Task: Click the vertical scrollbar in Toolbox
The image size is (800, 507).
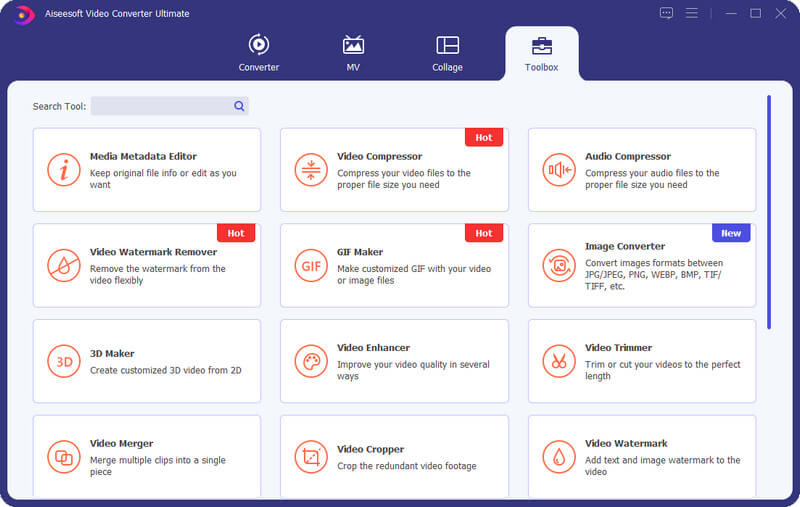Action: pos(768,212)
